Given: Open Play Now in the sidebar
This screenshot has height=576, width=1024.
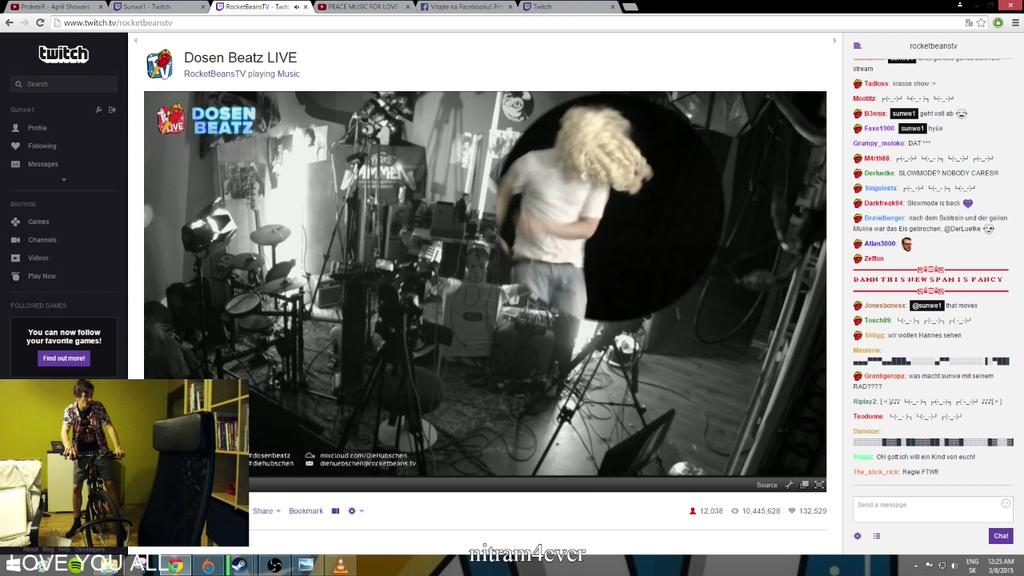Looking at the screenshot, I should point(42,276).
